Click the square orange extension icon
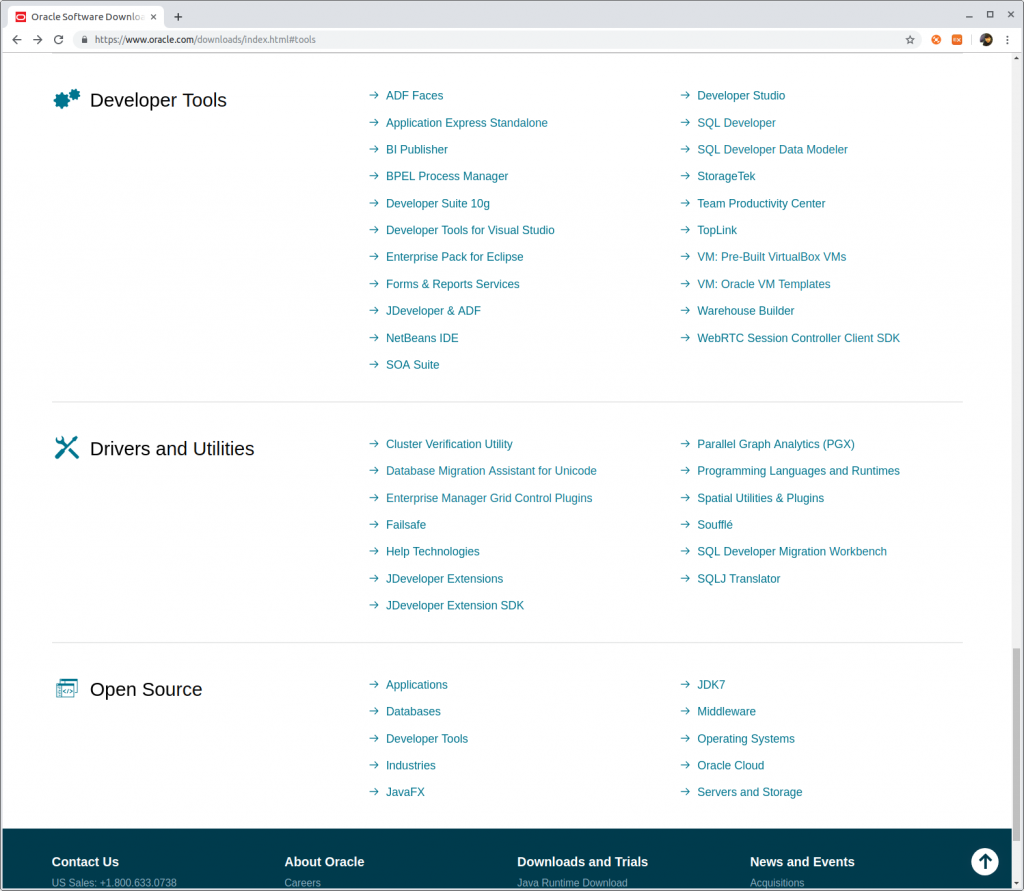Screen dimensions: 1024x891 (957, 40)
